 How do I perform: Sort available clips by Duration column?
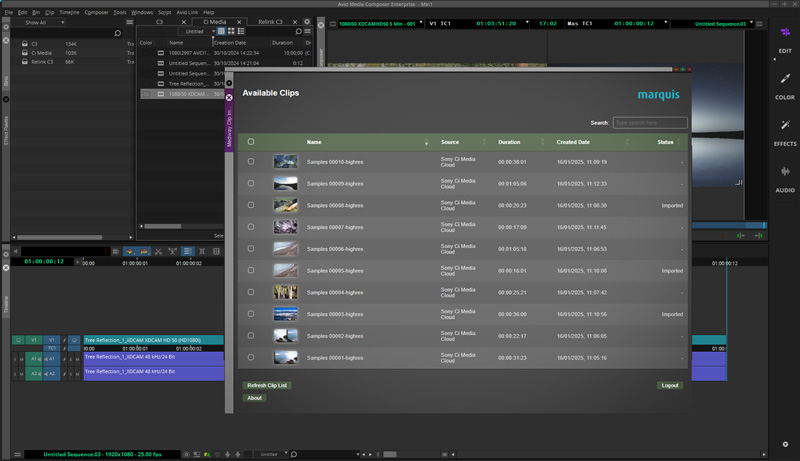pos(509,142)
